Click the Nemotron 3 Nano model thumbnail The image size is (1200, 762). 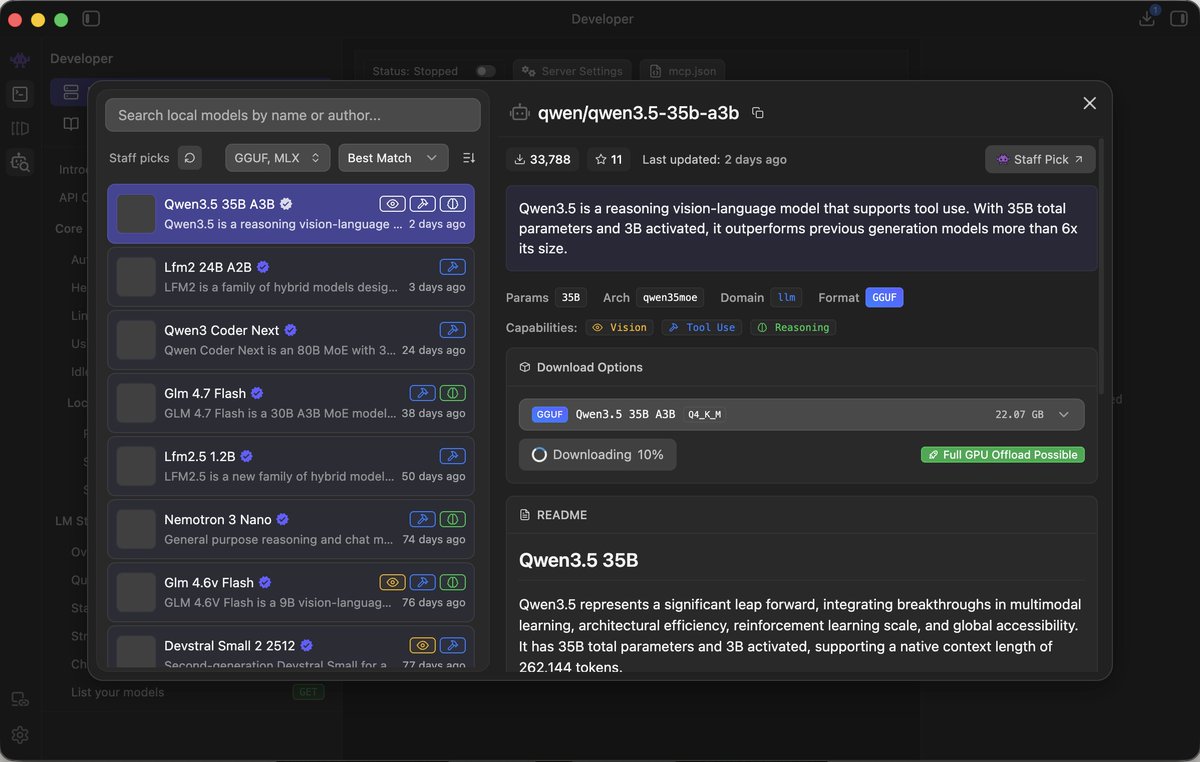pos(136,529)
